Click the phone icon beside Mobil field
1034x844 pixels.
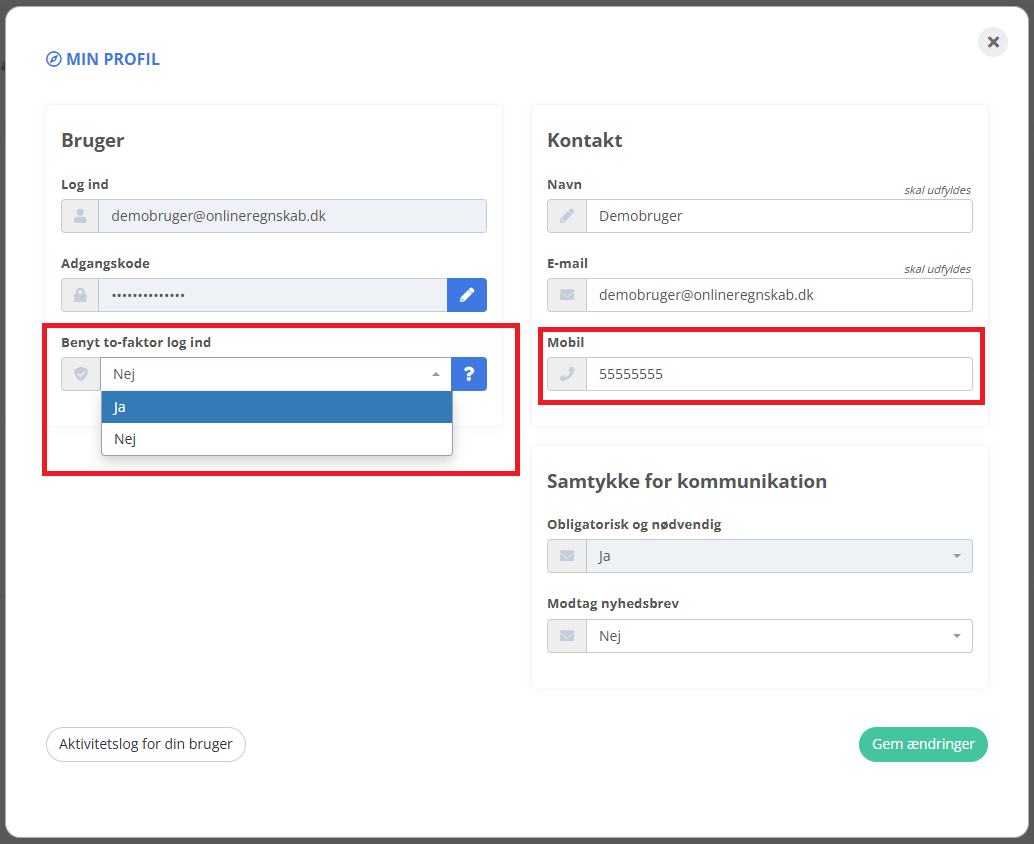567,374
